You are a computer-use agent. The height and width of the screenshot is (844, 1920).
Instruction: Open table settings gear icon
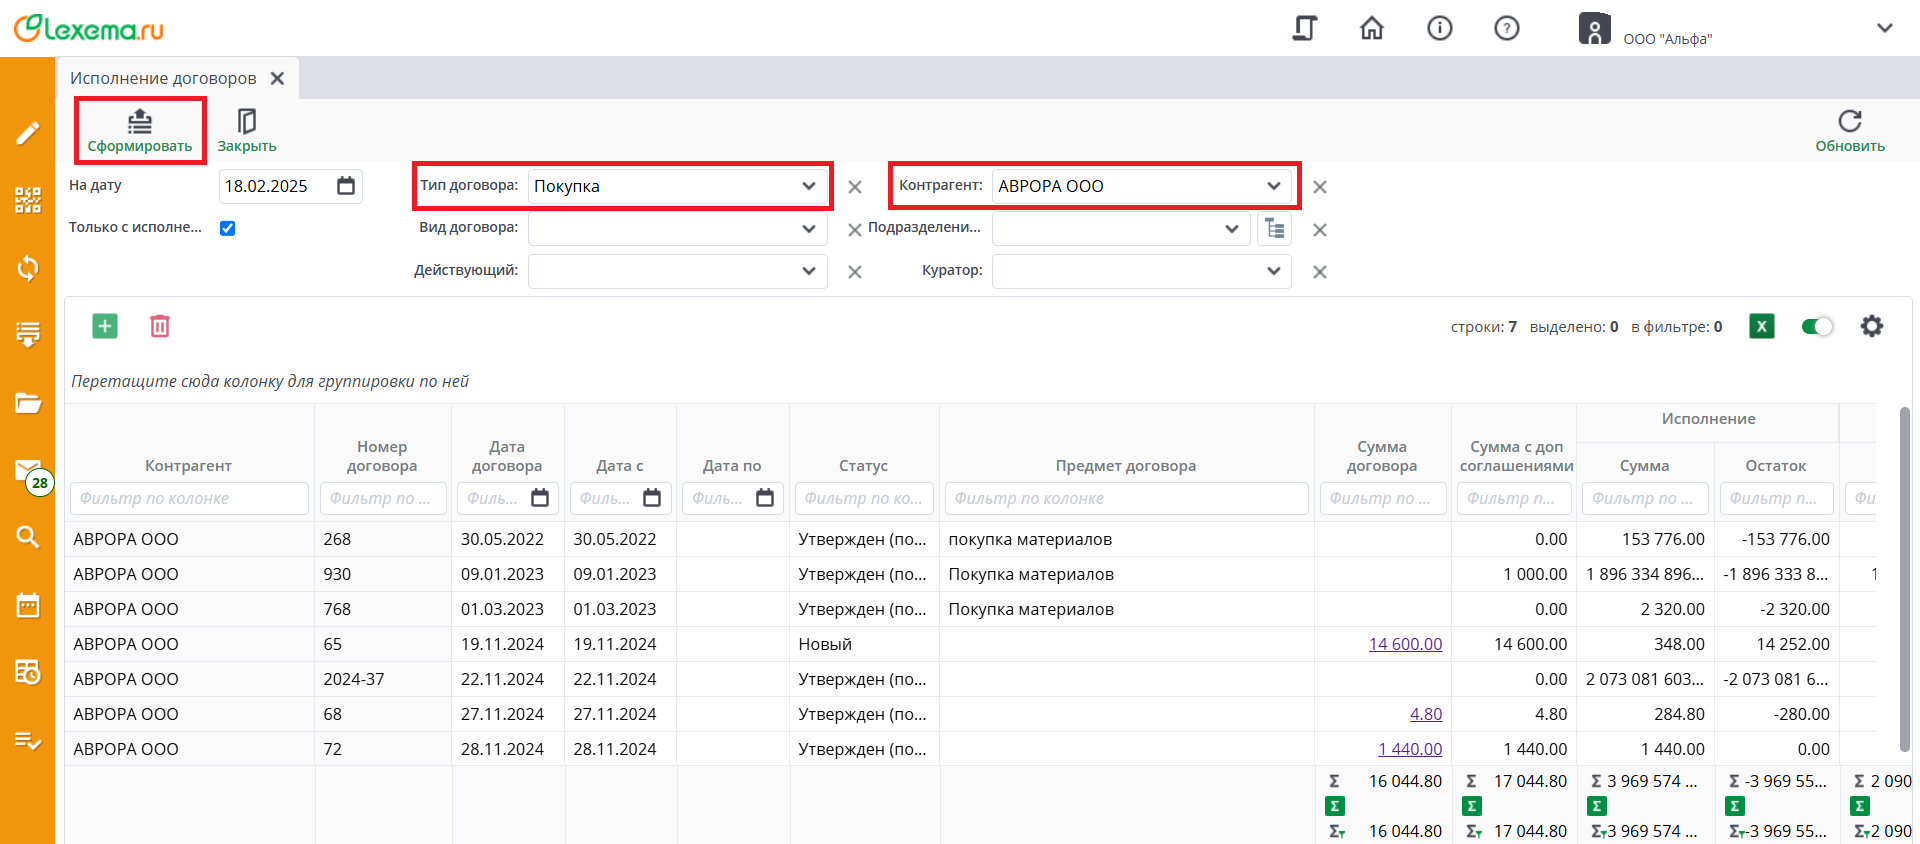coord(1871,326)
